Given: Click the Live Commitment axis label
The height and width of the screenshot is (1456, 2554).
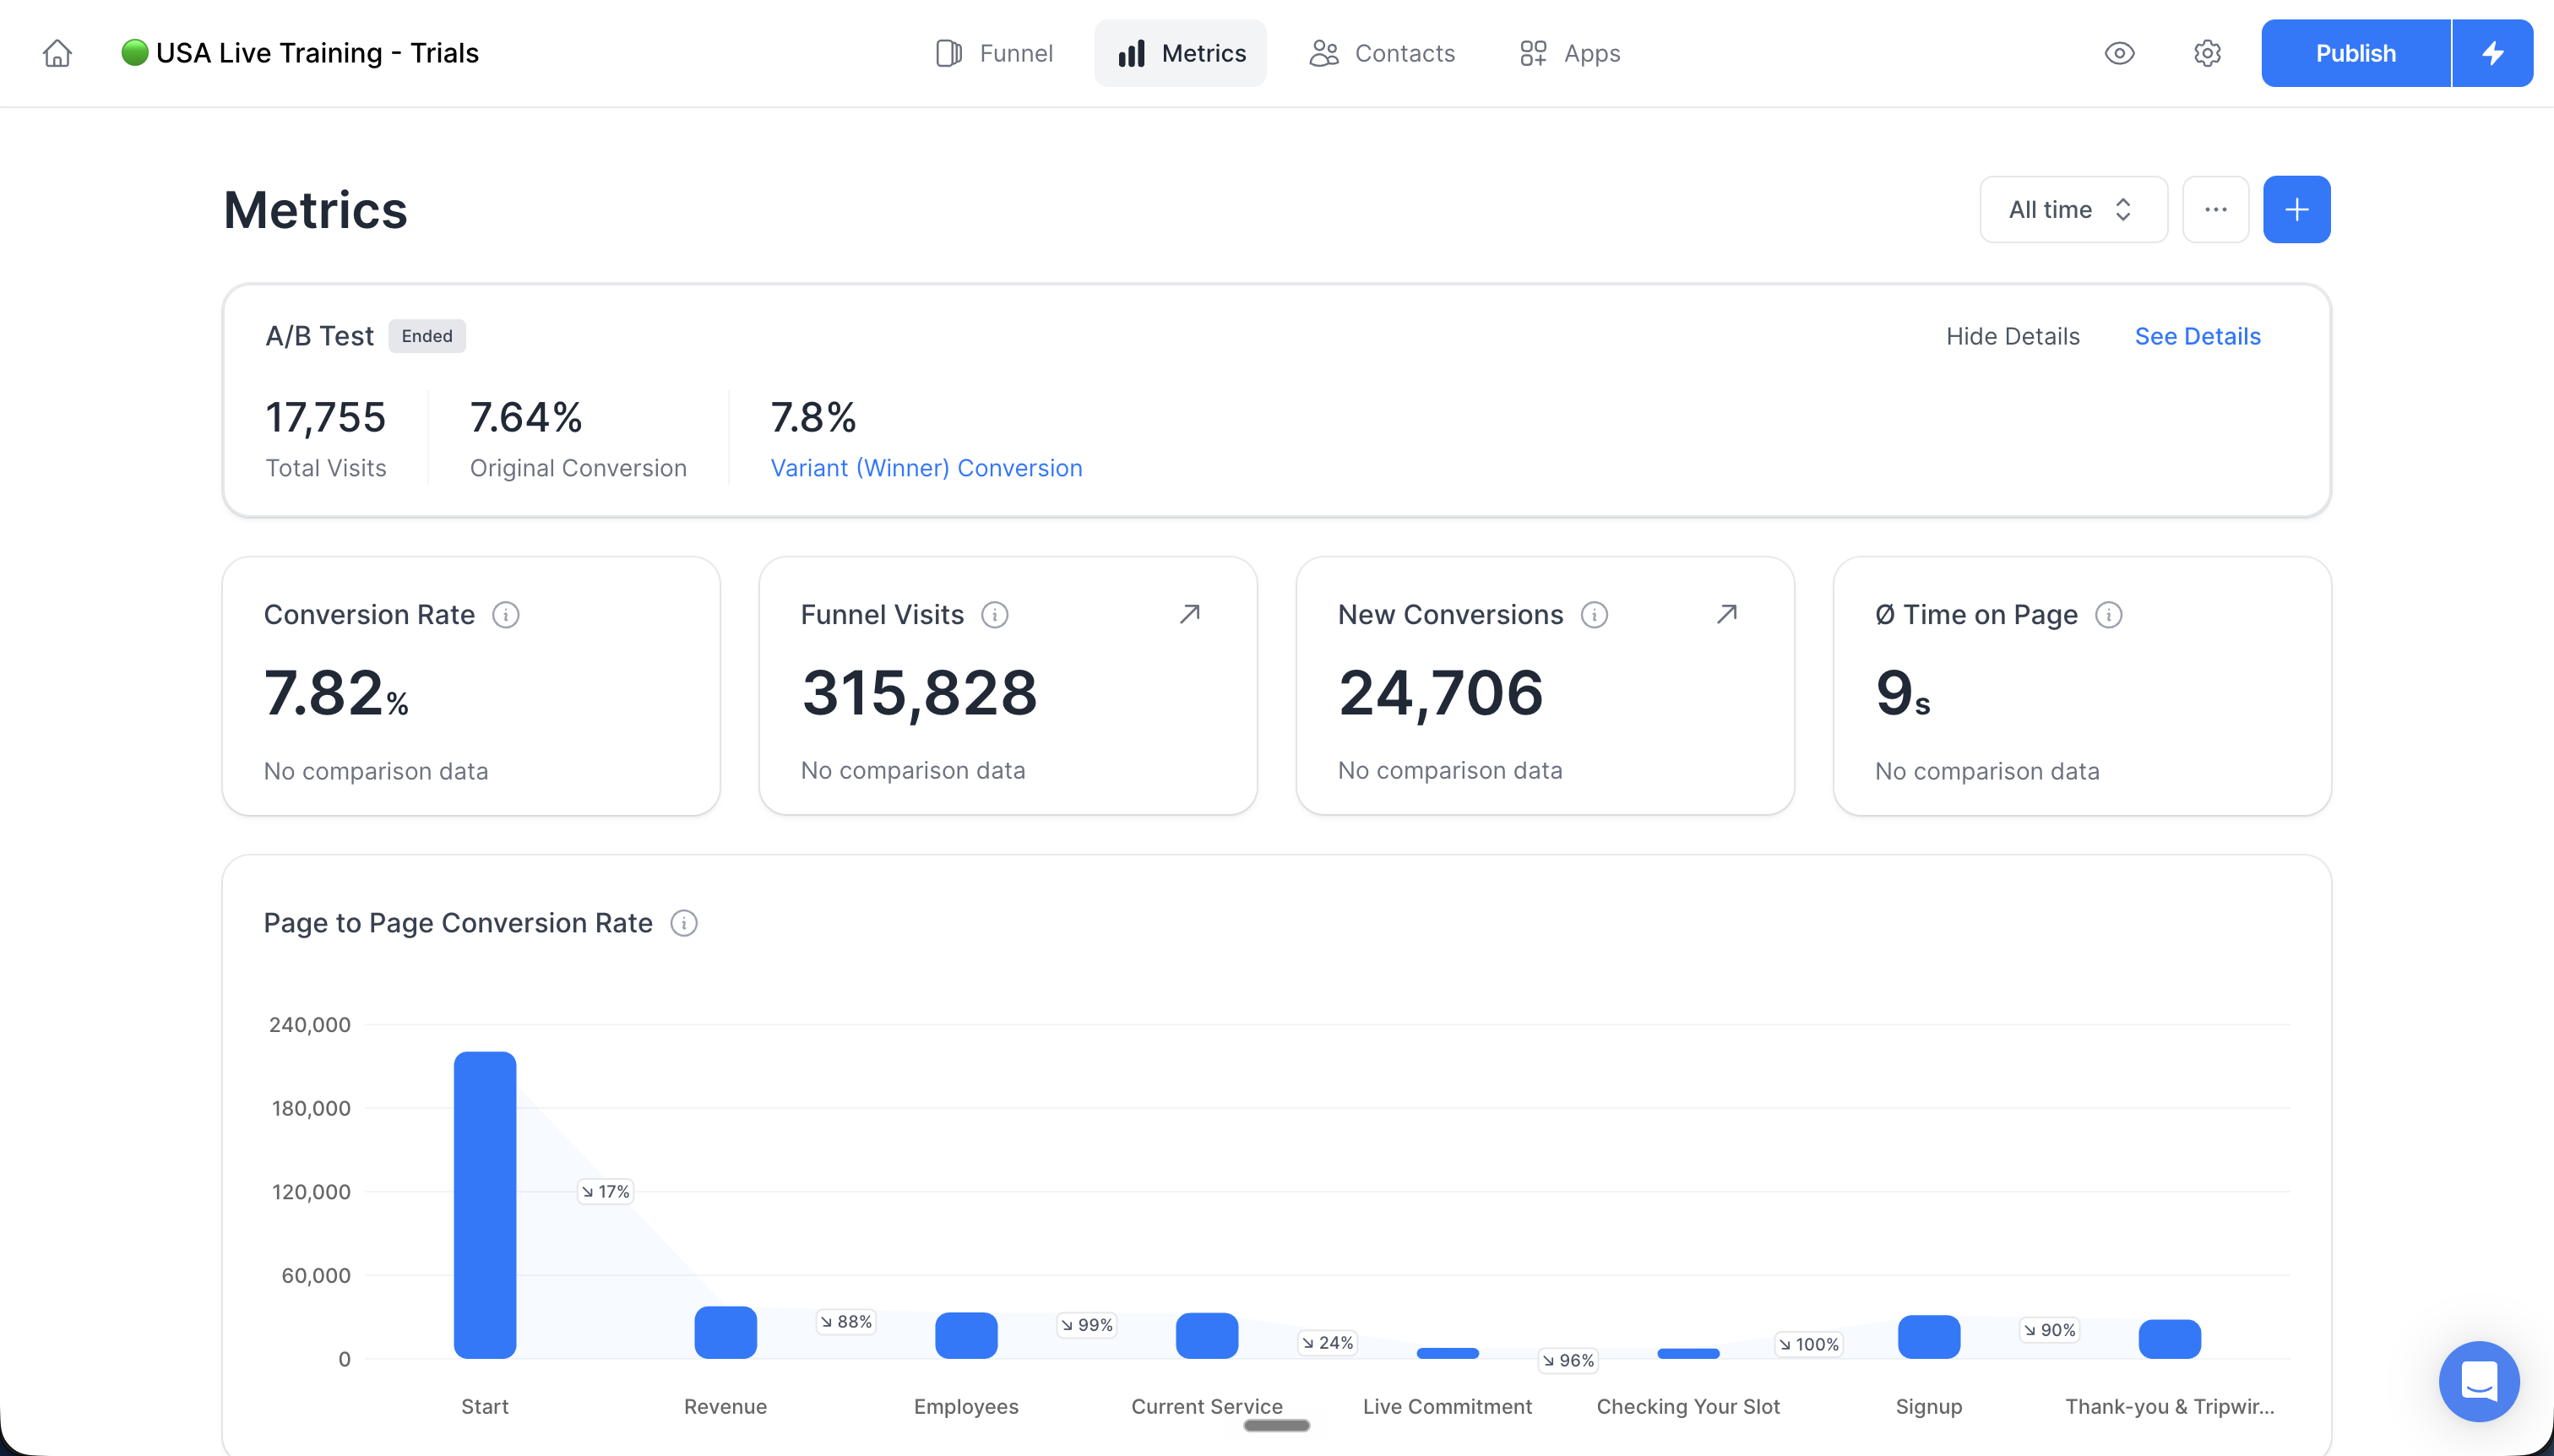Looking at the screenshot, I should click(x=1447, y=1406).
